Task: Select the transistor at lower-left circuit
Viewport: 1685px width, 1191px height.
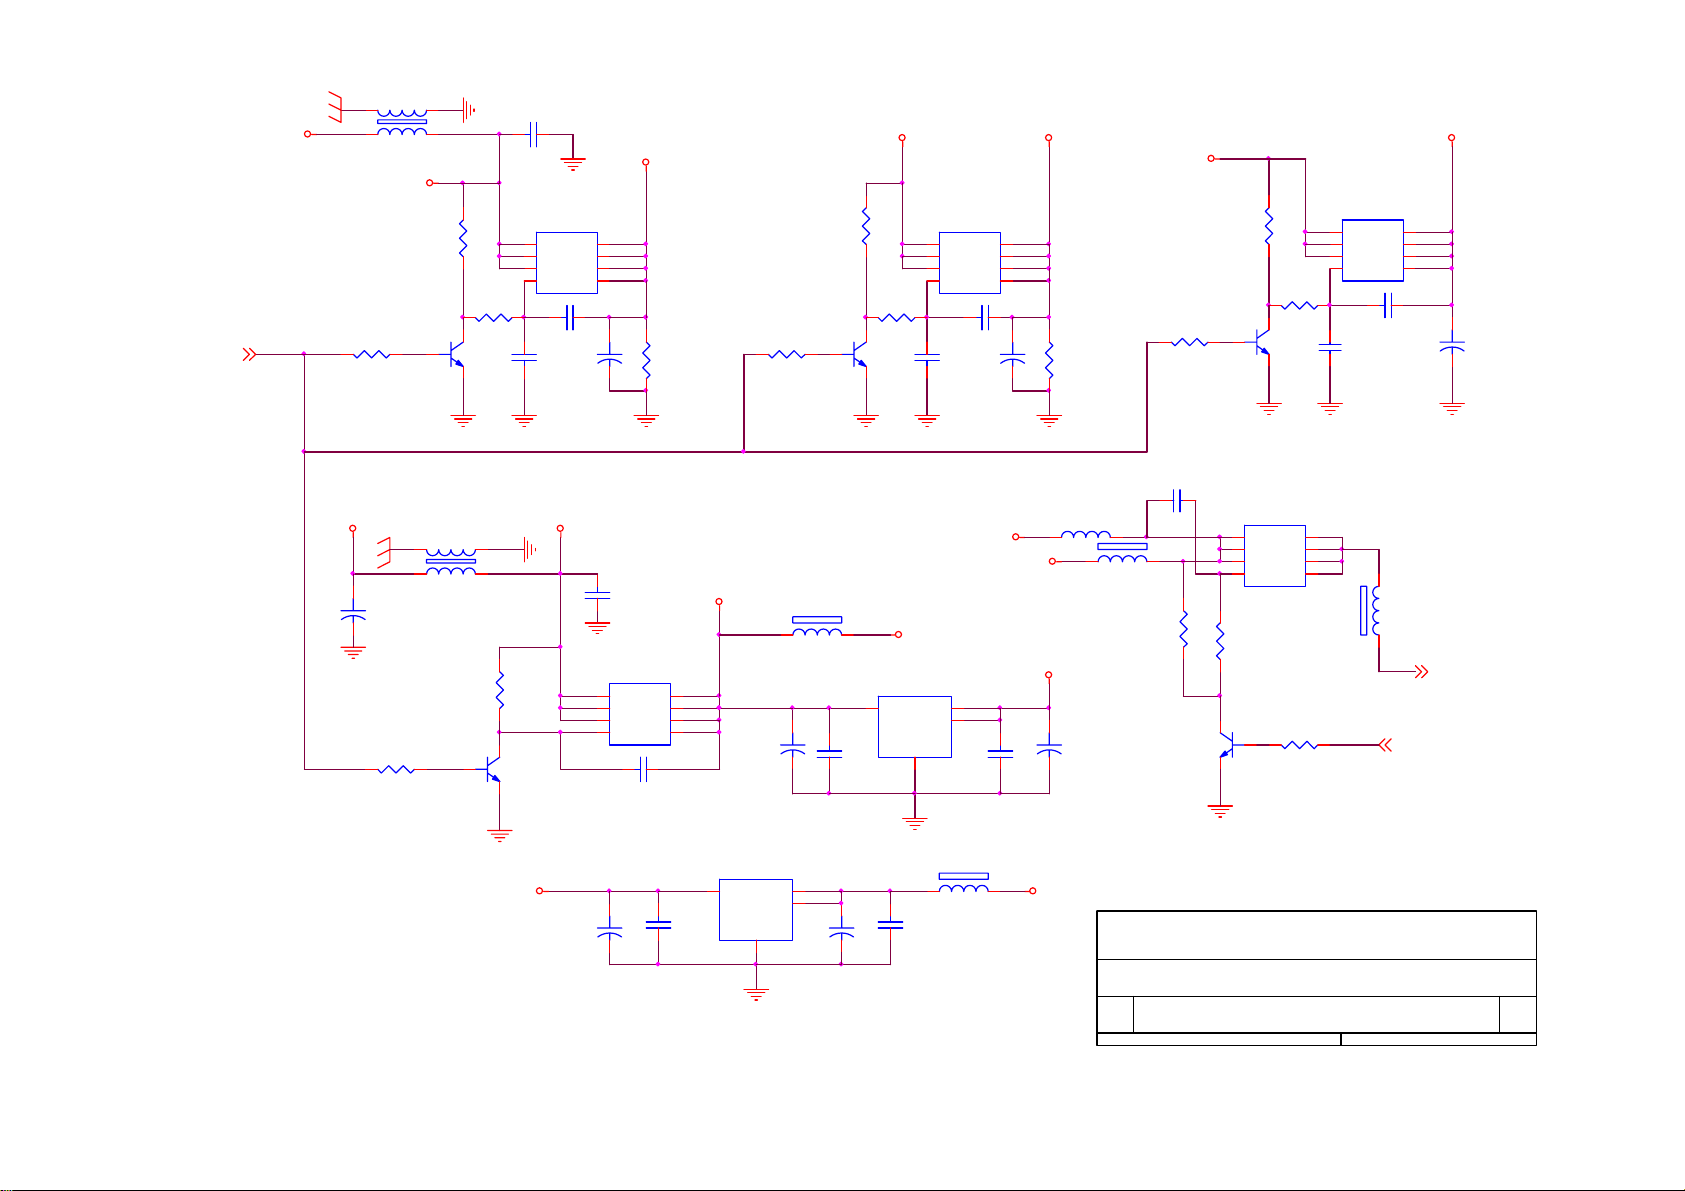Action: (x=493, y=769)
